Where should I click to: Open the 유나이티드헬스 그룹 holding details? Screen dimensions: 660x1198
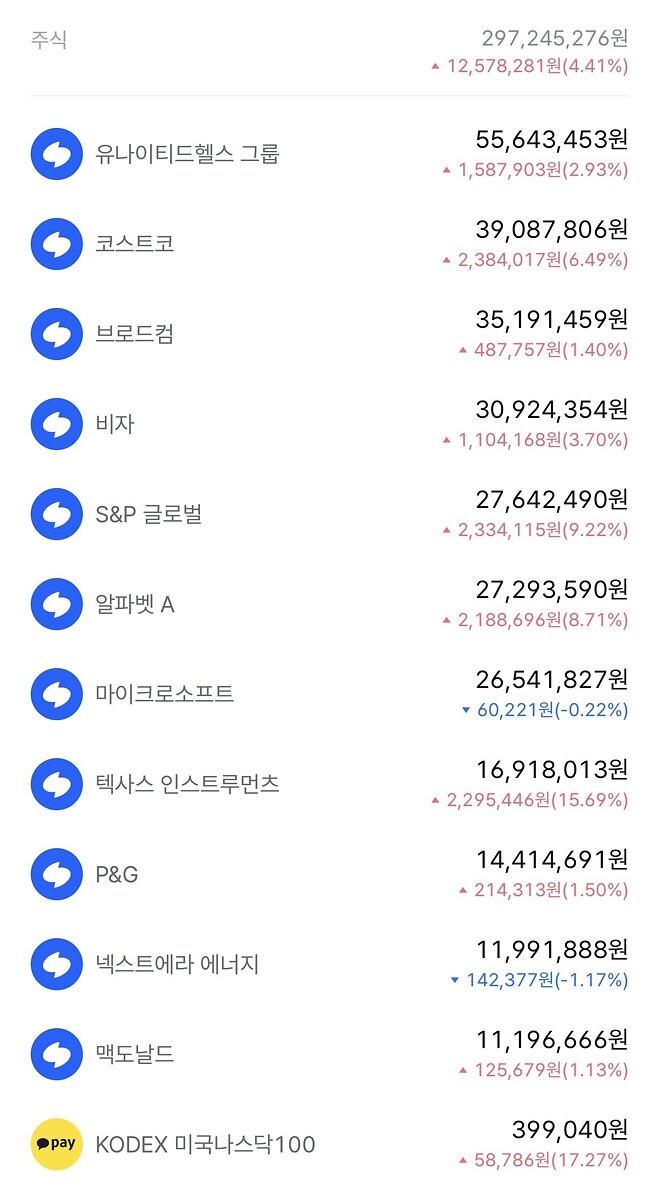click(330, 153)
